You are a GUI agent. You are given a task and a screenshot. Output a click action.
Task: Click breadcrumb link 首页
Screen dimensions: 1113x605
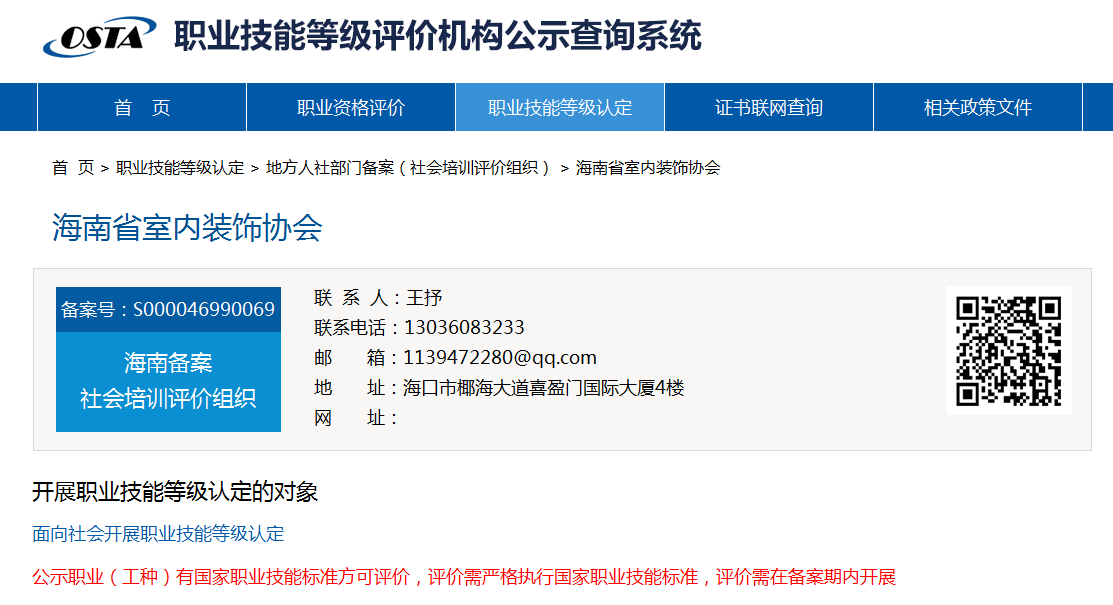(x=72, y=168)
